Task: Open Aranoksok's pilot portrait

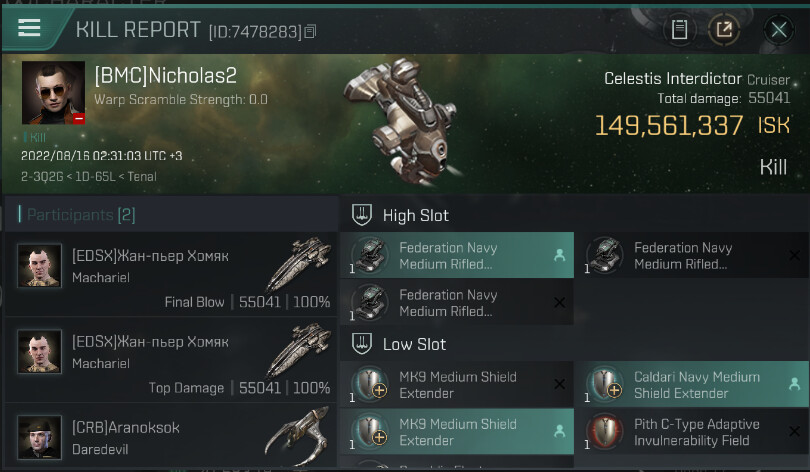Action: tap(39, 437)
